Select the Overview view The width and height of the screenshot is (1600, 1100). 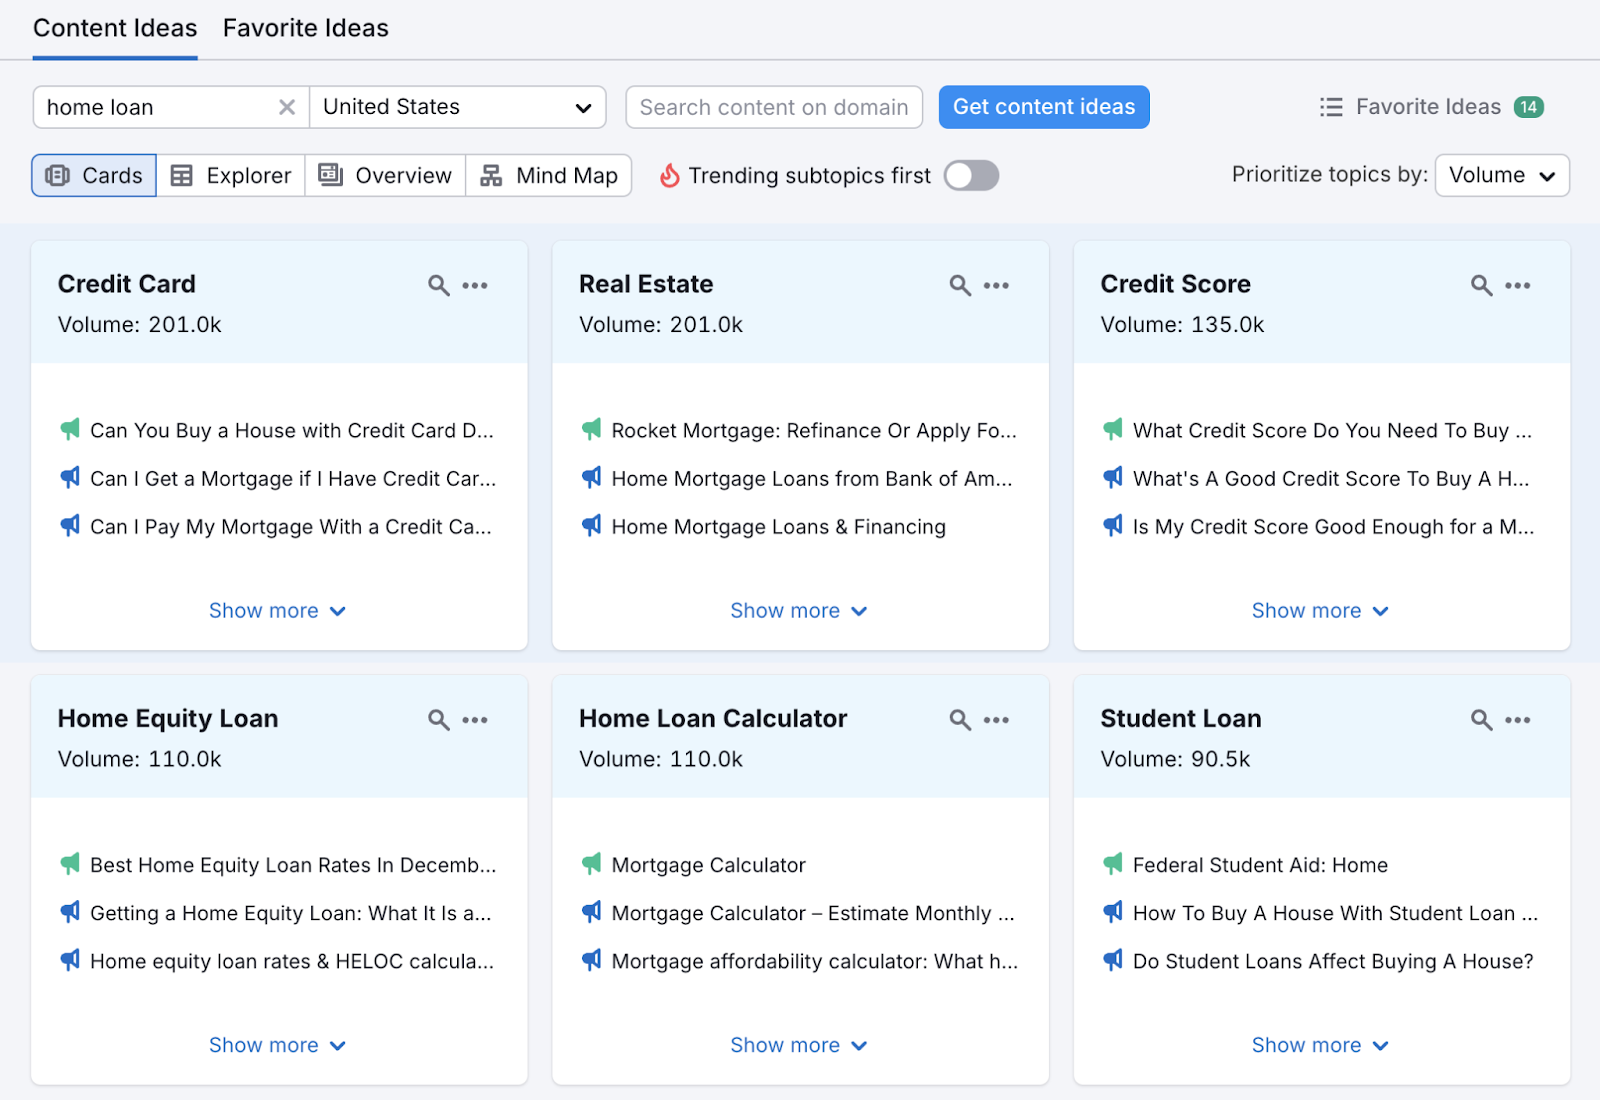[x=385, y=176]
